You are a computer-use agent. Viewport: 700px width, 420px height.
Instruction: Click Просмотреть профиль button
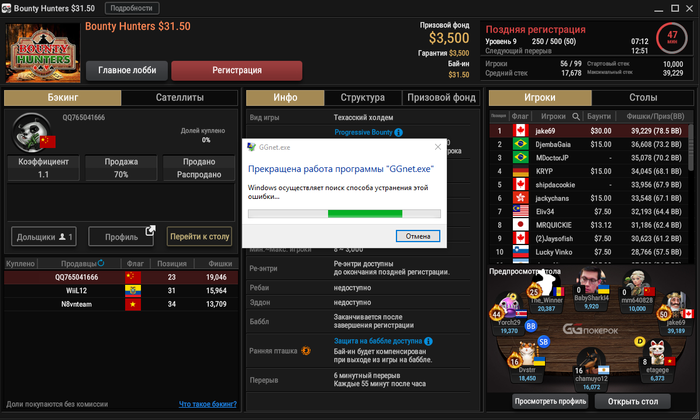550,401
